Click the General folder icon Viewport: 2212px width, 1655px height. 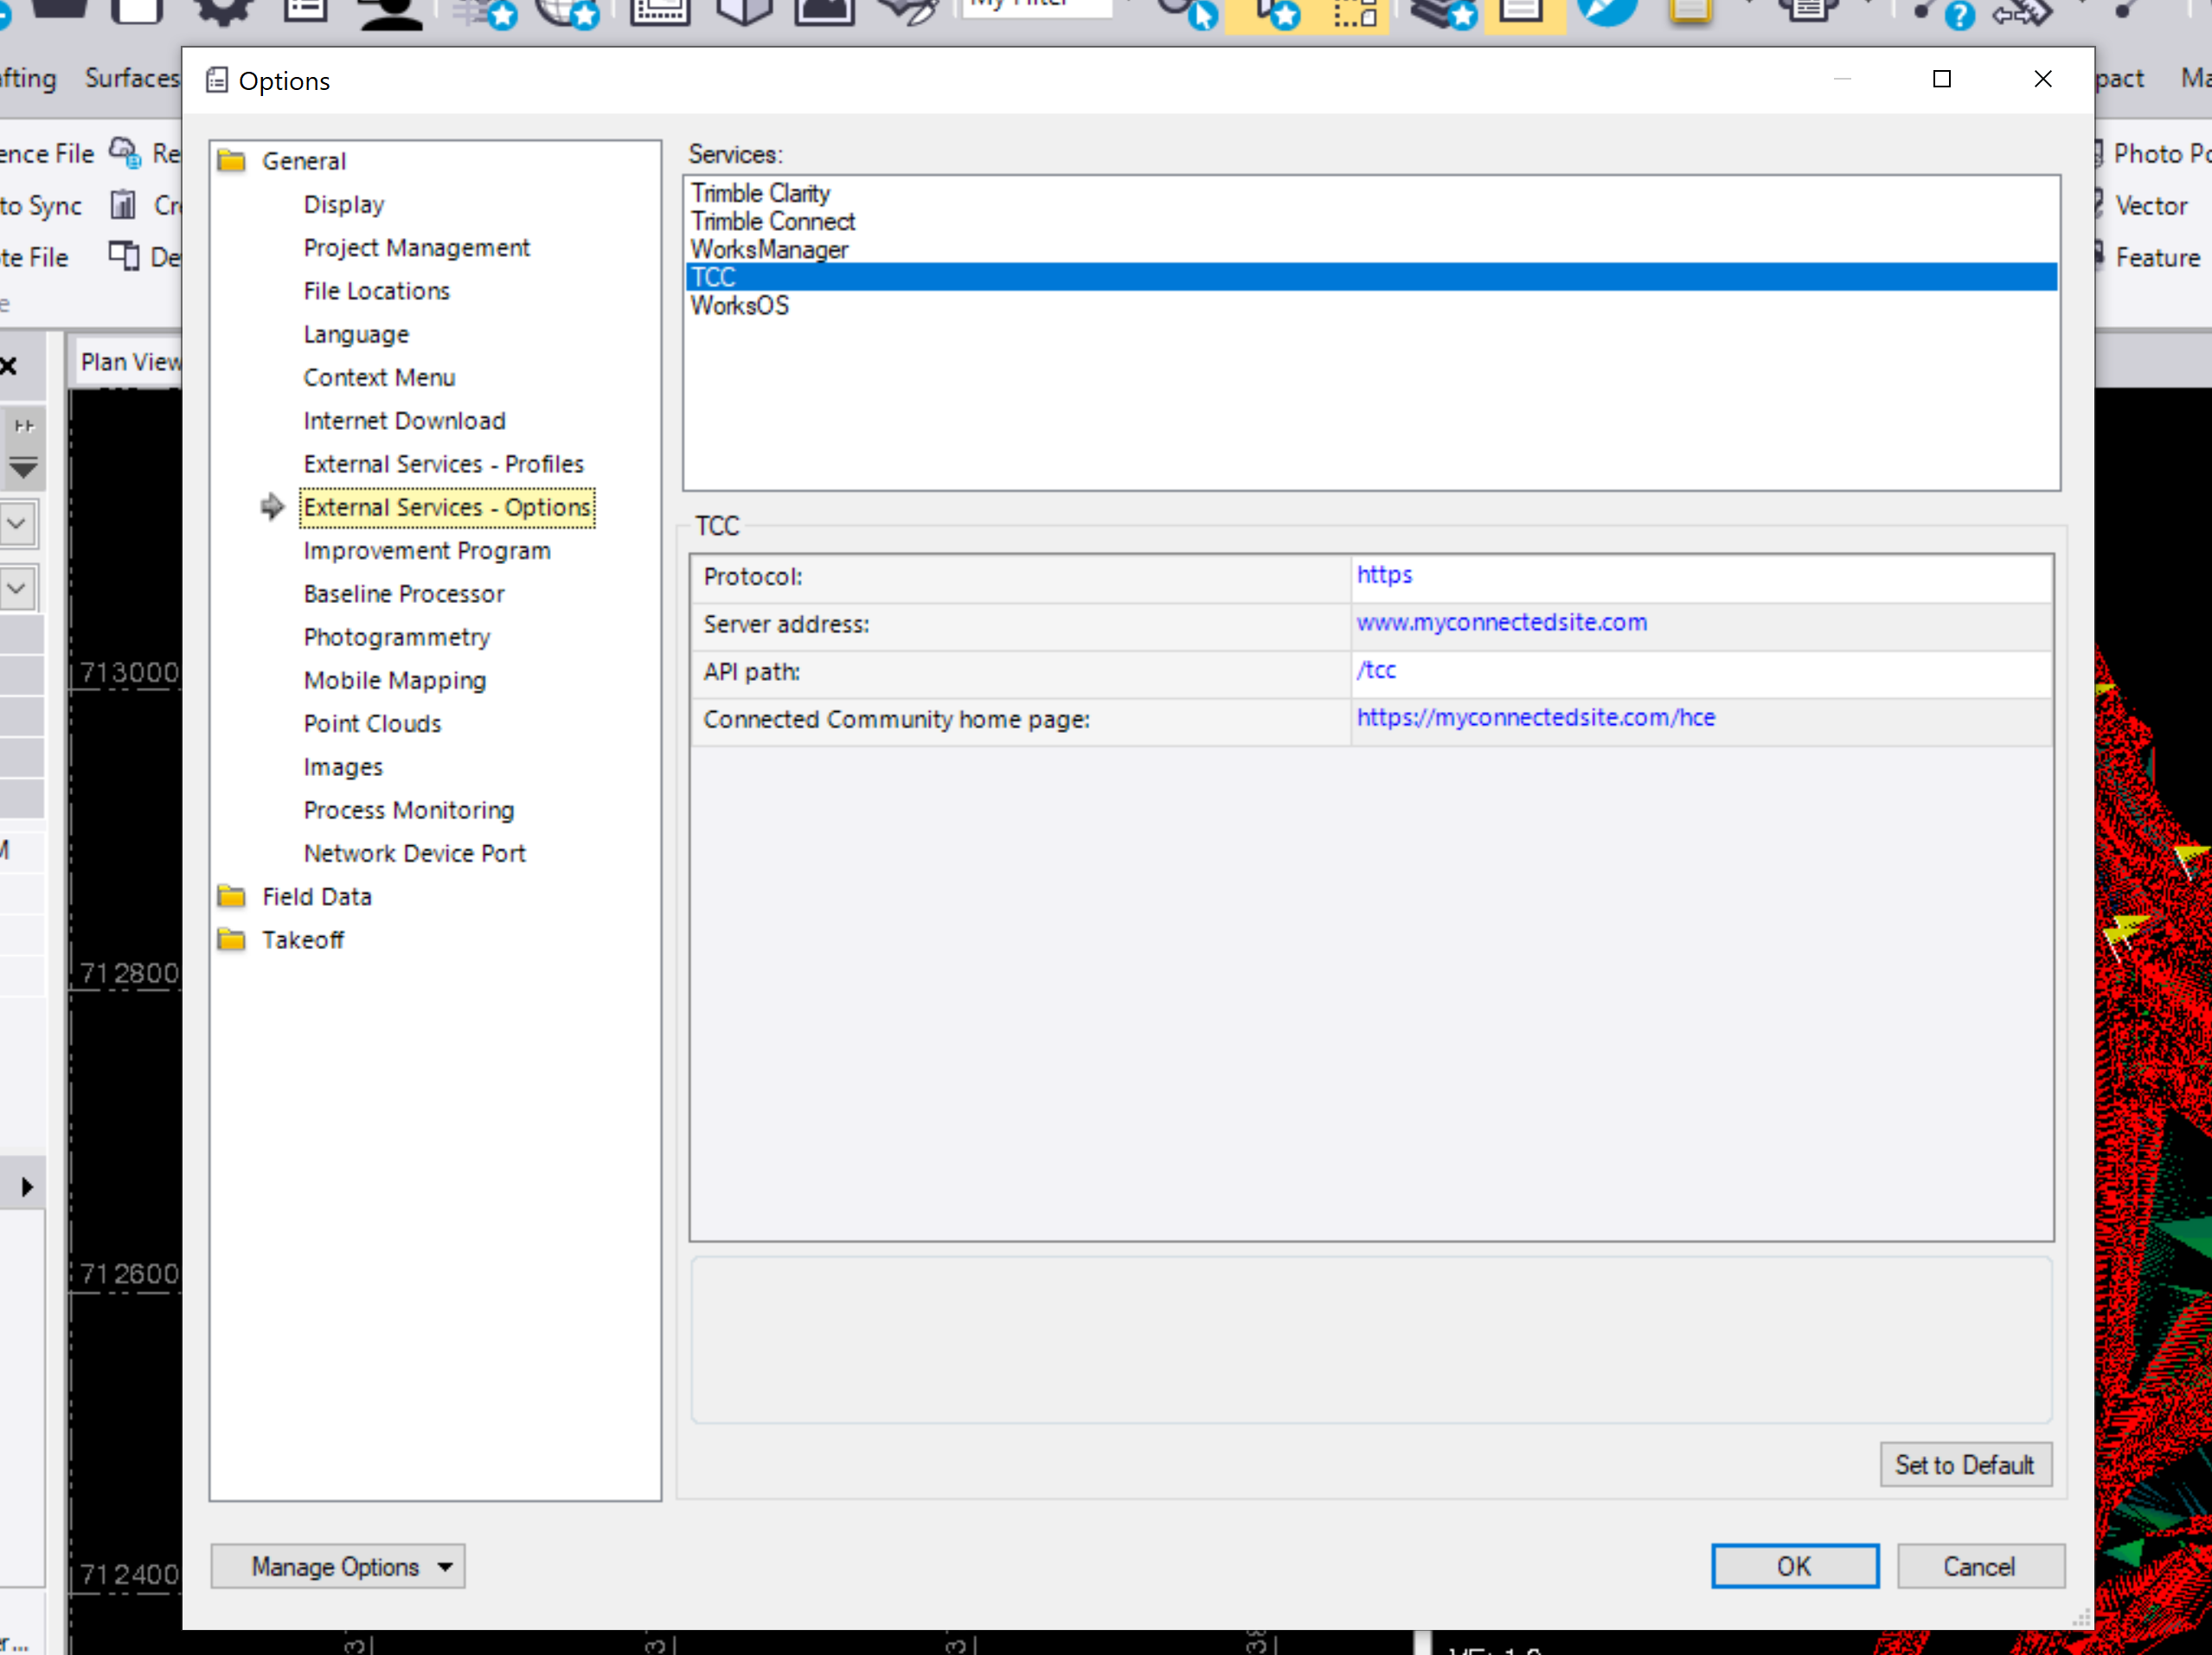(232, 161)
